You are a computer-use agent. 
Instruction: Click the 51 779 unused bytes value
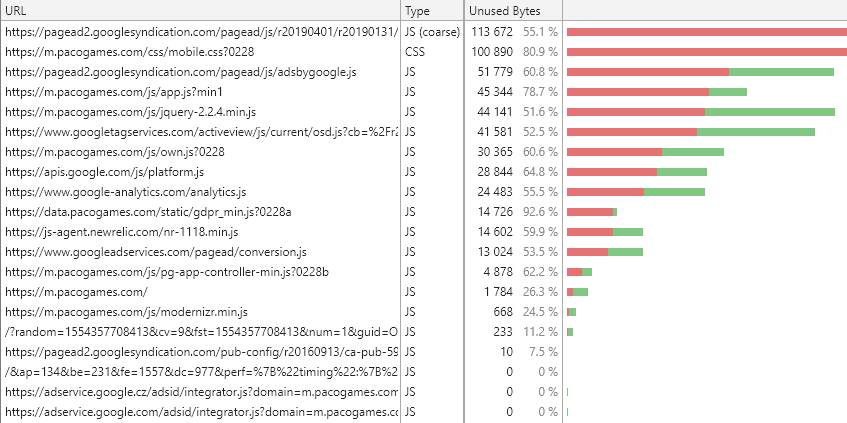point(495,72)
